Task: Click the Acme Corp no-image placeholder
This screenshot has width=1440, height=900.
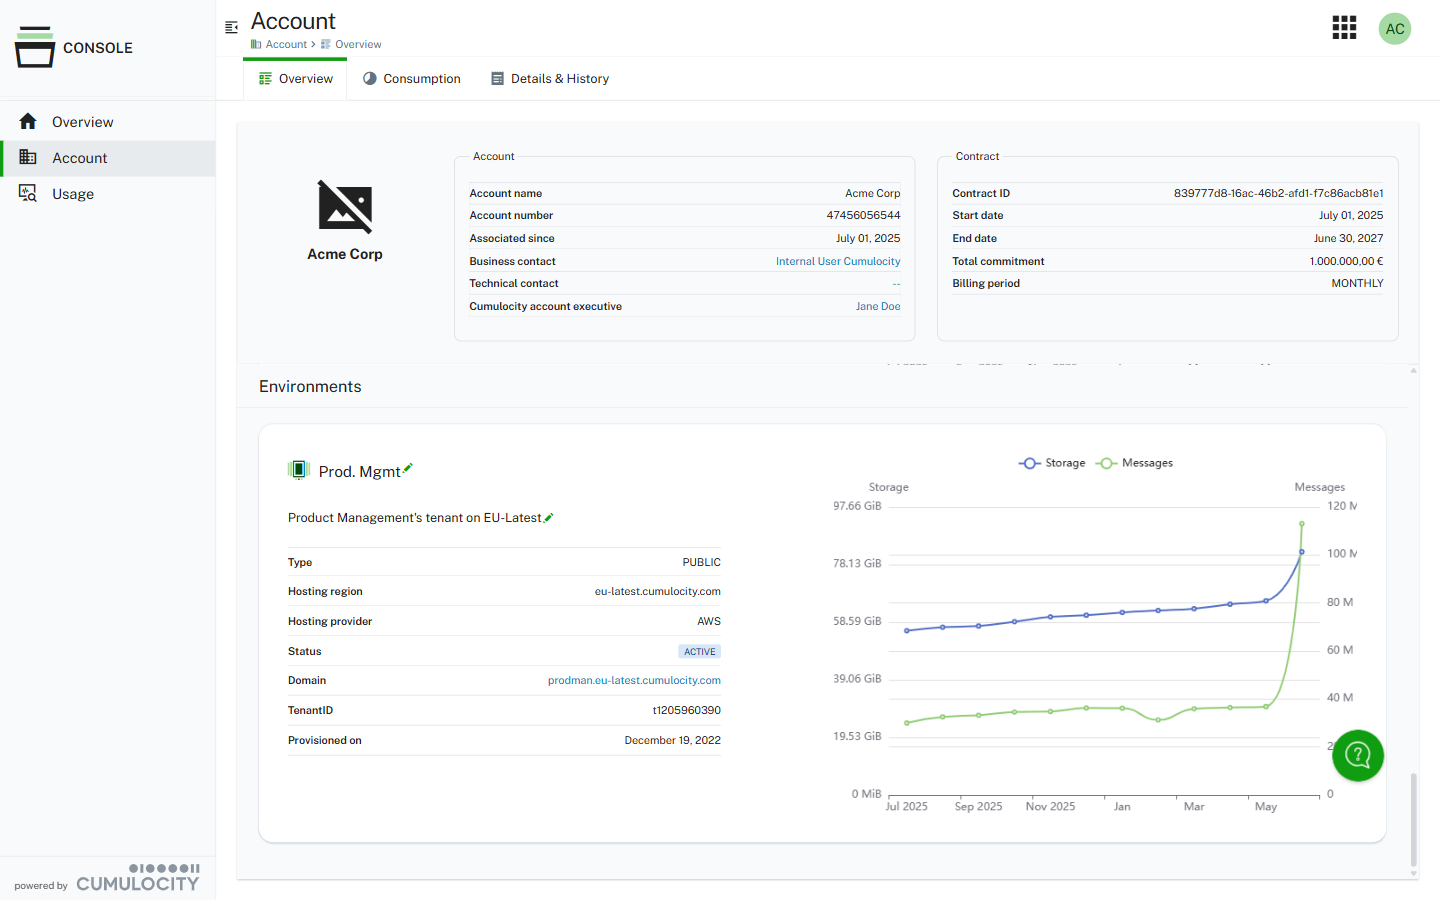Action: [345, 206]
